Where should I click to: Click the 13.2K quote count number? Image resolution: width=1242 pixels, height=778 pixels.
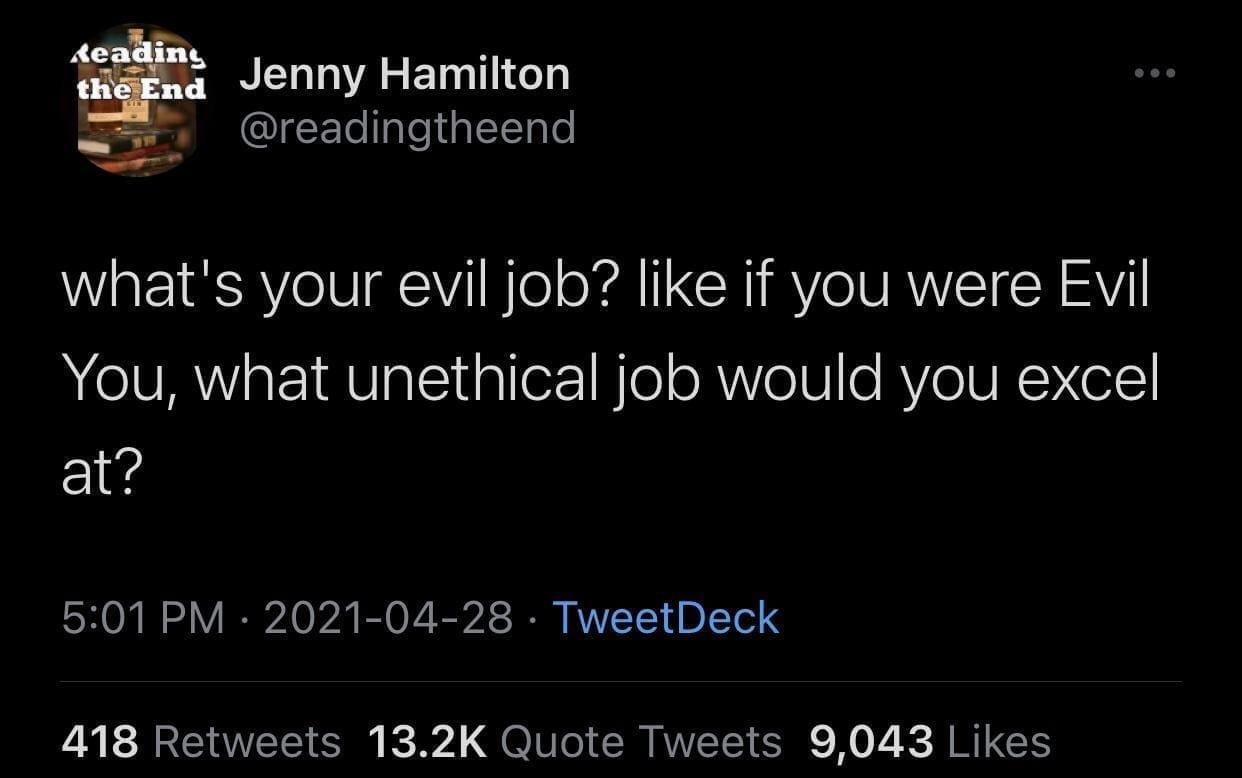pos(427,742)
